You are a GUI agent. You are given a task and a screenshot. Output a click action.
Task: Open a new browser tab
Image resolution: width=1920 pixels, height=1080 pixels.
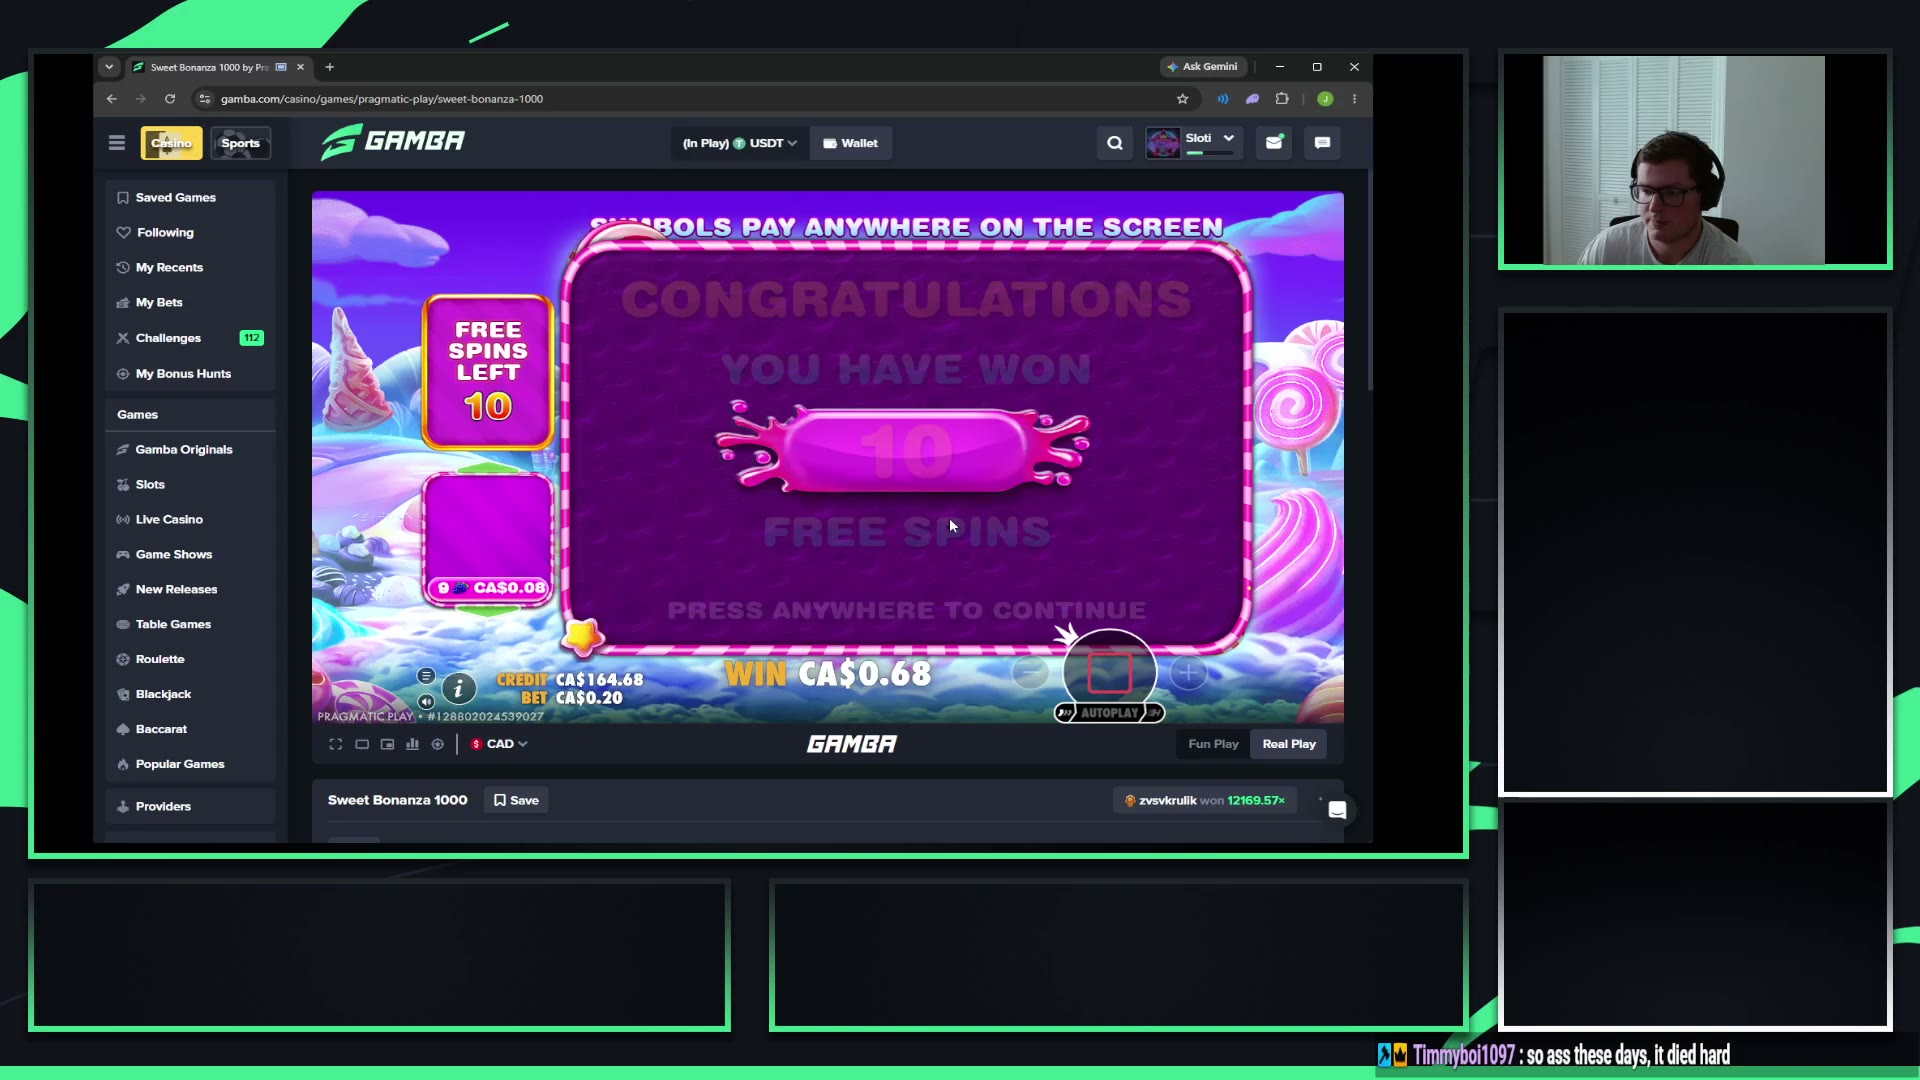[x=330, y=67]
